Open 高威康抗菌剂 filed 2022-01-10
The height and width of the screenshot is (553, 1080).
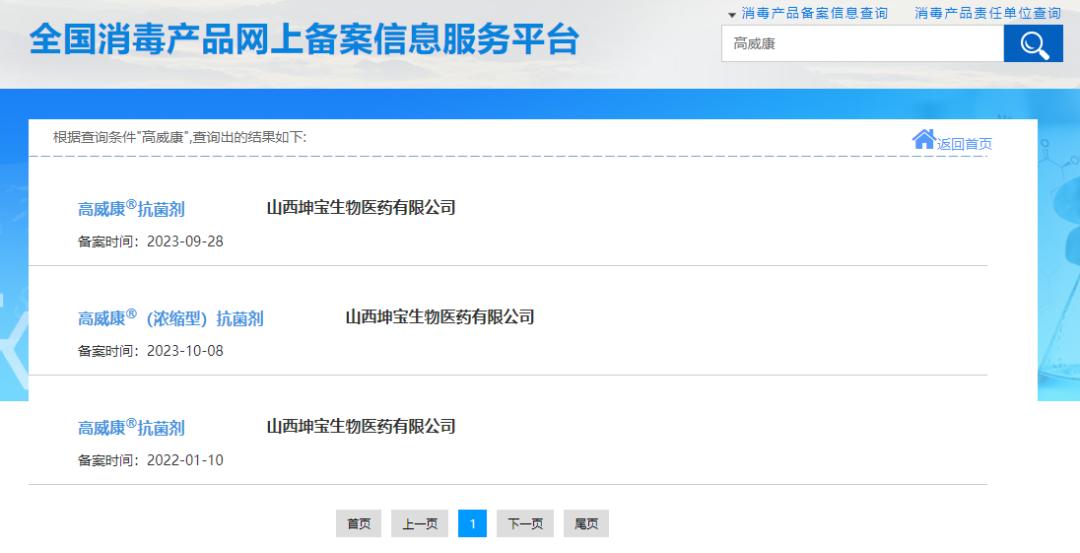click(x=131, y=427)
